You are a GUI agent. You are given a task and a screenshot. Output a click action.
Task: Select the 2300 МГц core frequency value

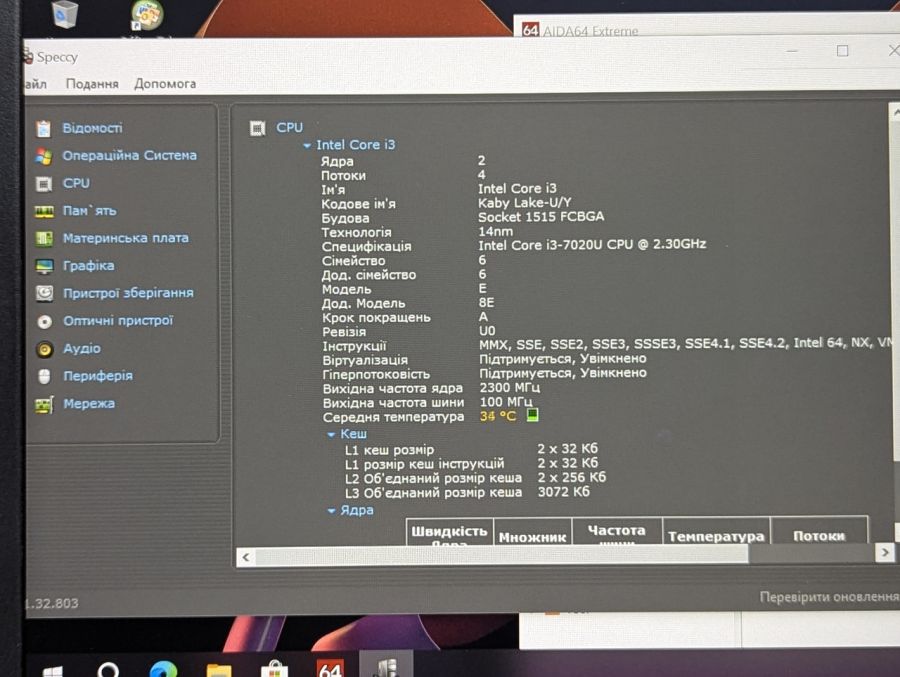pos(510,388)
